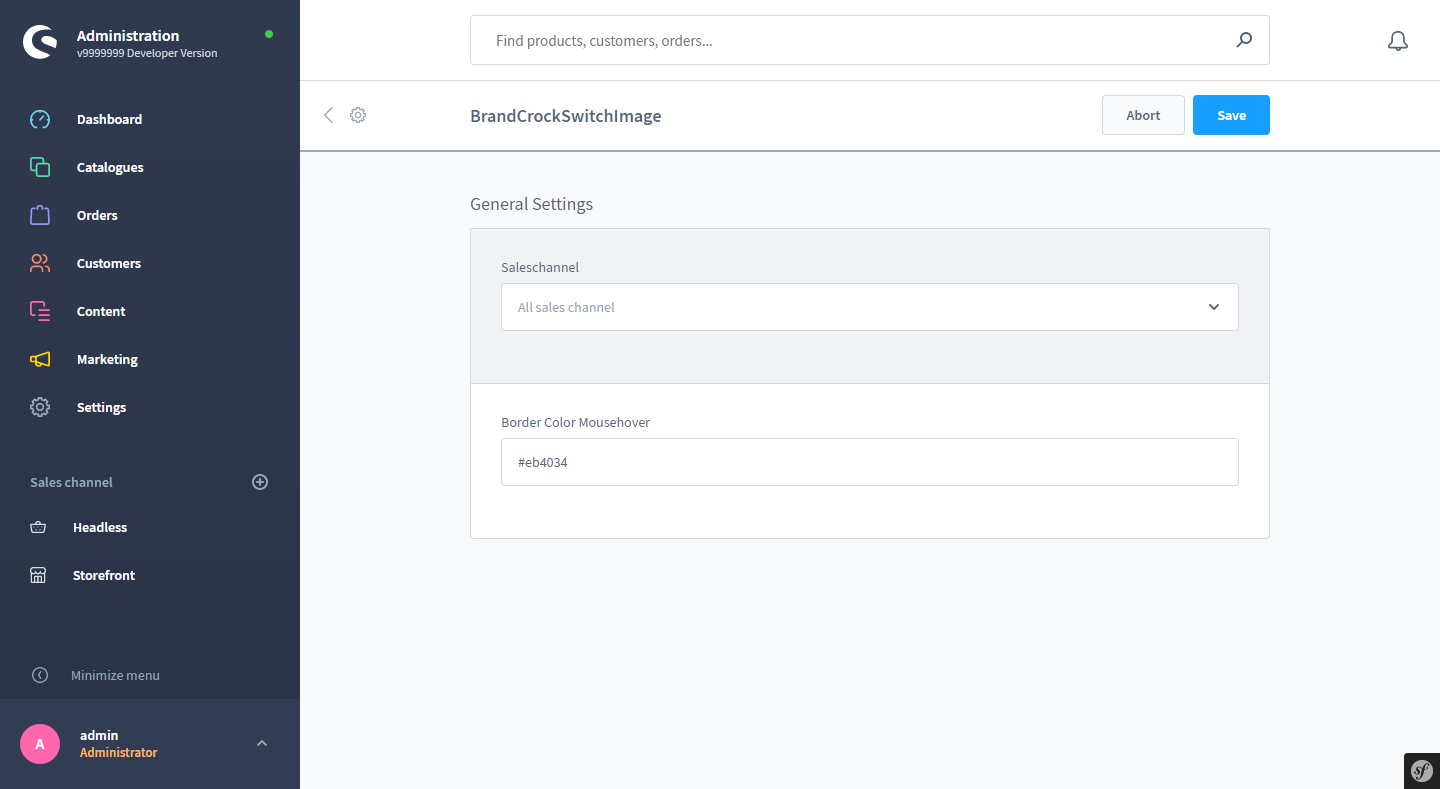Add a new sales channel with plus icon
This screenshot has height=789, width=1440.
click(260, 482)
